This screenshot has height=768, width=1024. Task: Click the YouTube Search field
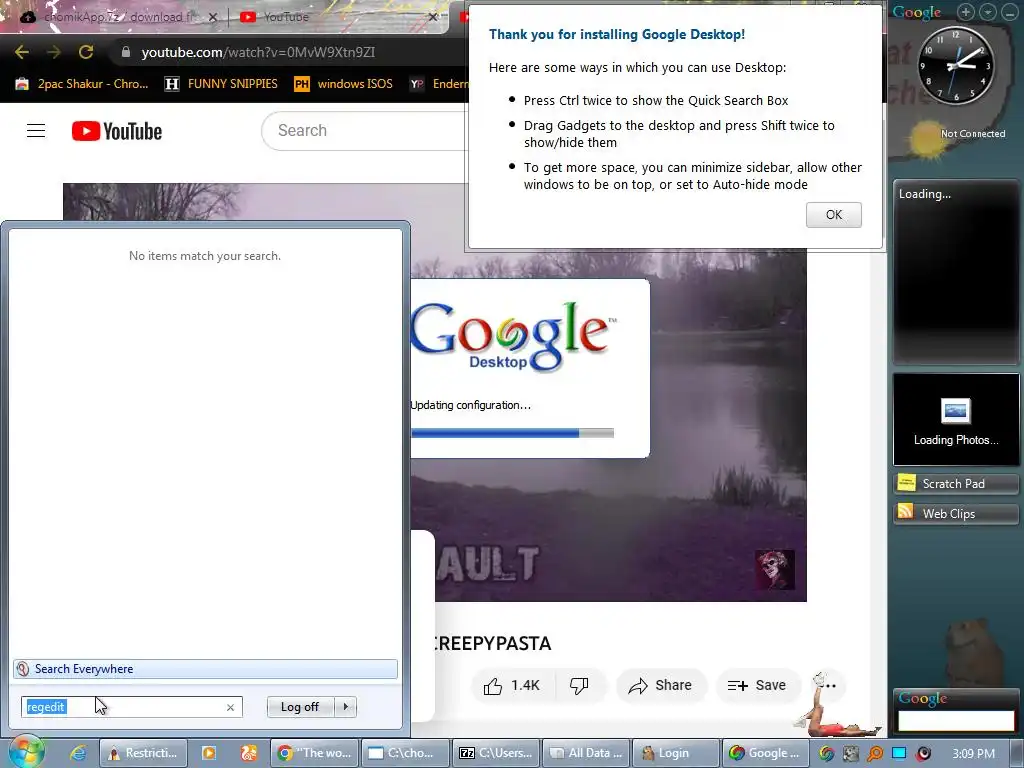point(366,131)
